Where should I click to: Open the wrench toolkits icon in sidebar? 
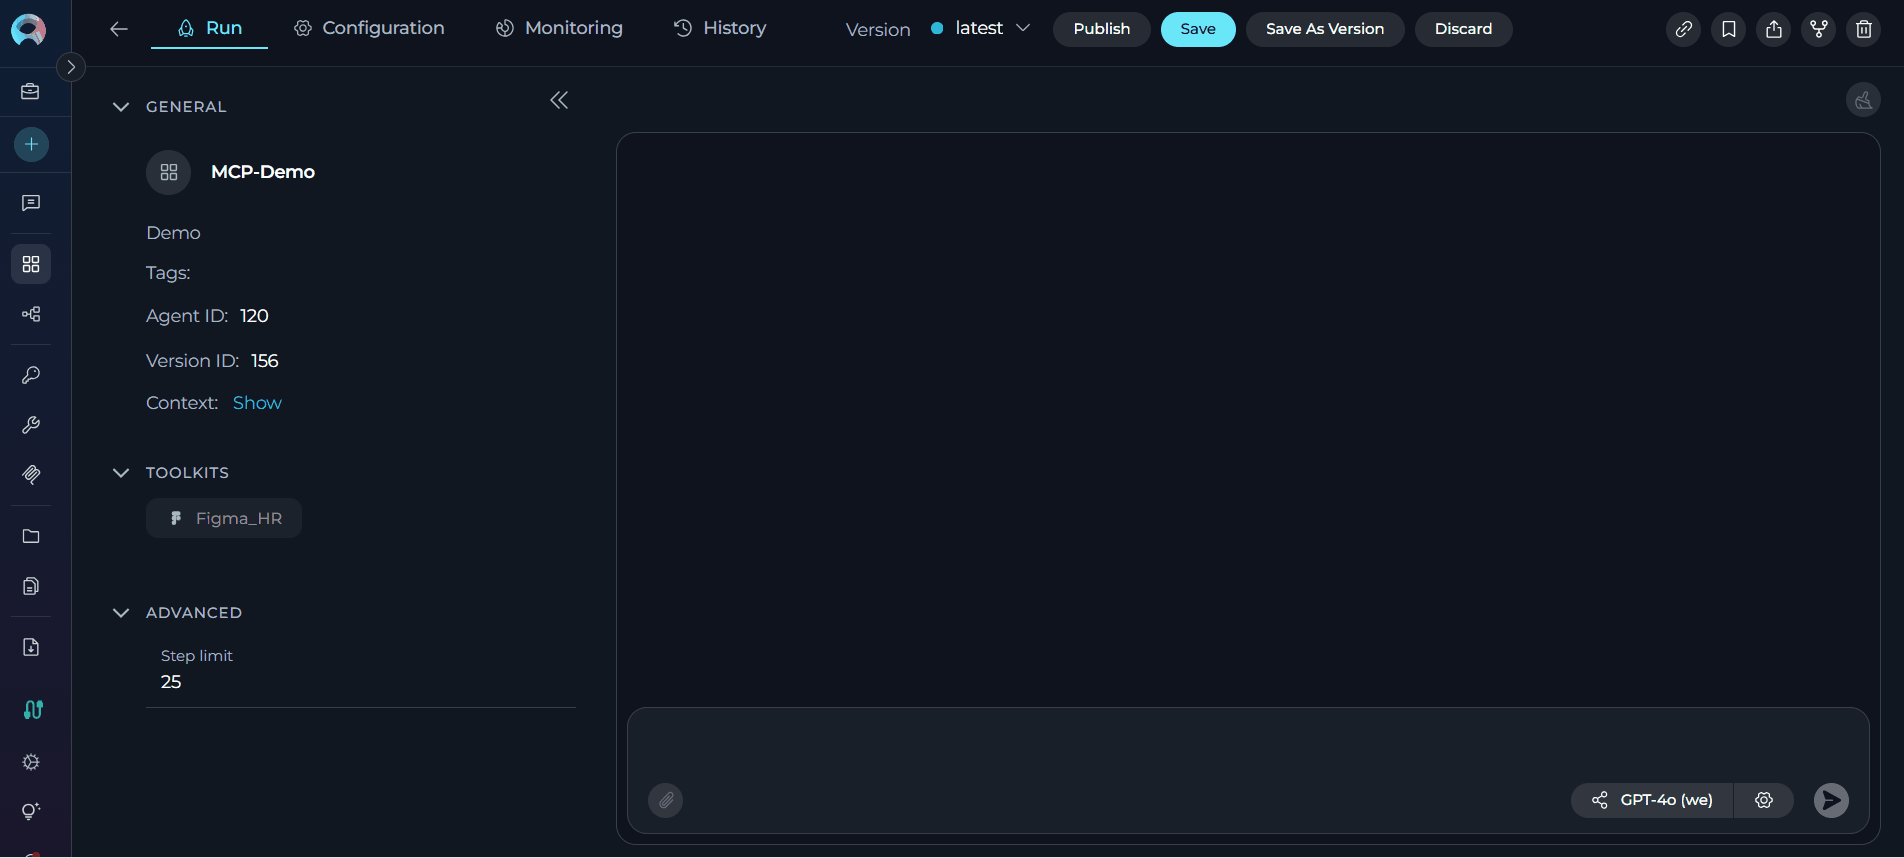[x=31, y=425]
